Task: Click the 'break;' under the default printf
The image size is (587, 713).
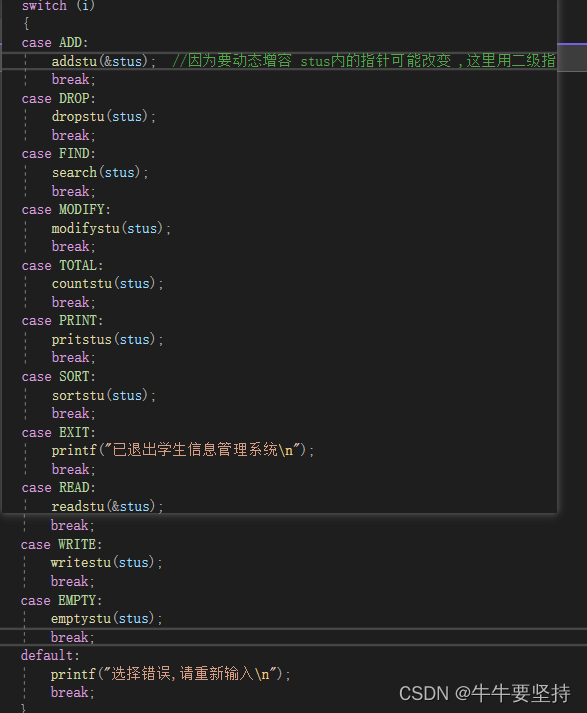Action: pyautogui.click(x=73, y=693)
